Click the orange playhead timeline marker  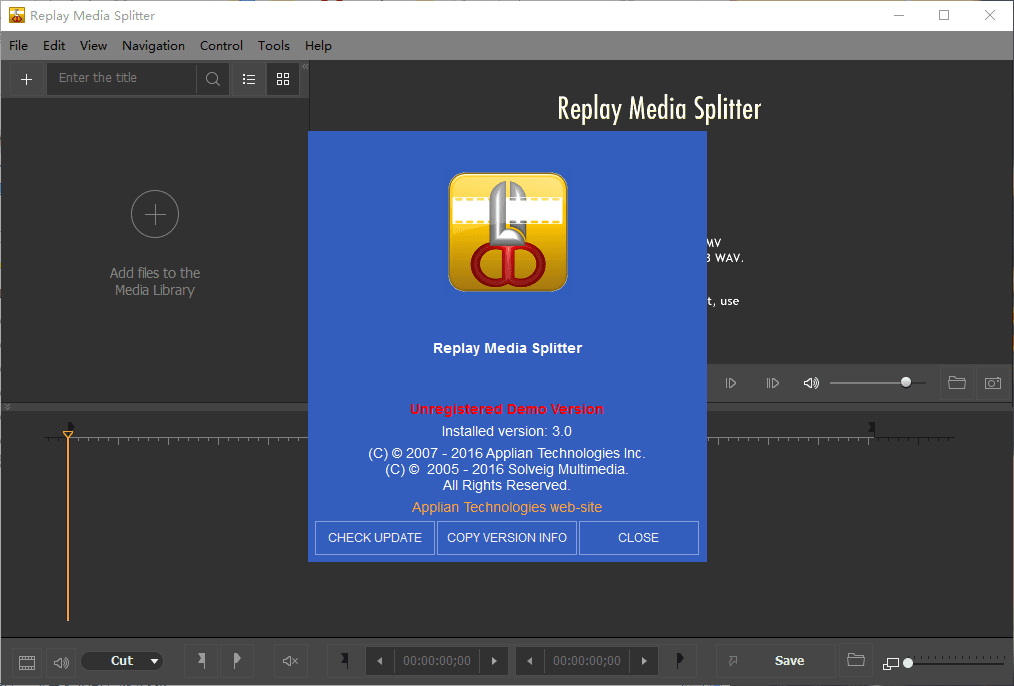[x=68, y=434]
